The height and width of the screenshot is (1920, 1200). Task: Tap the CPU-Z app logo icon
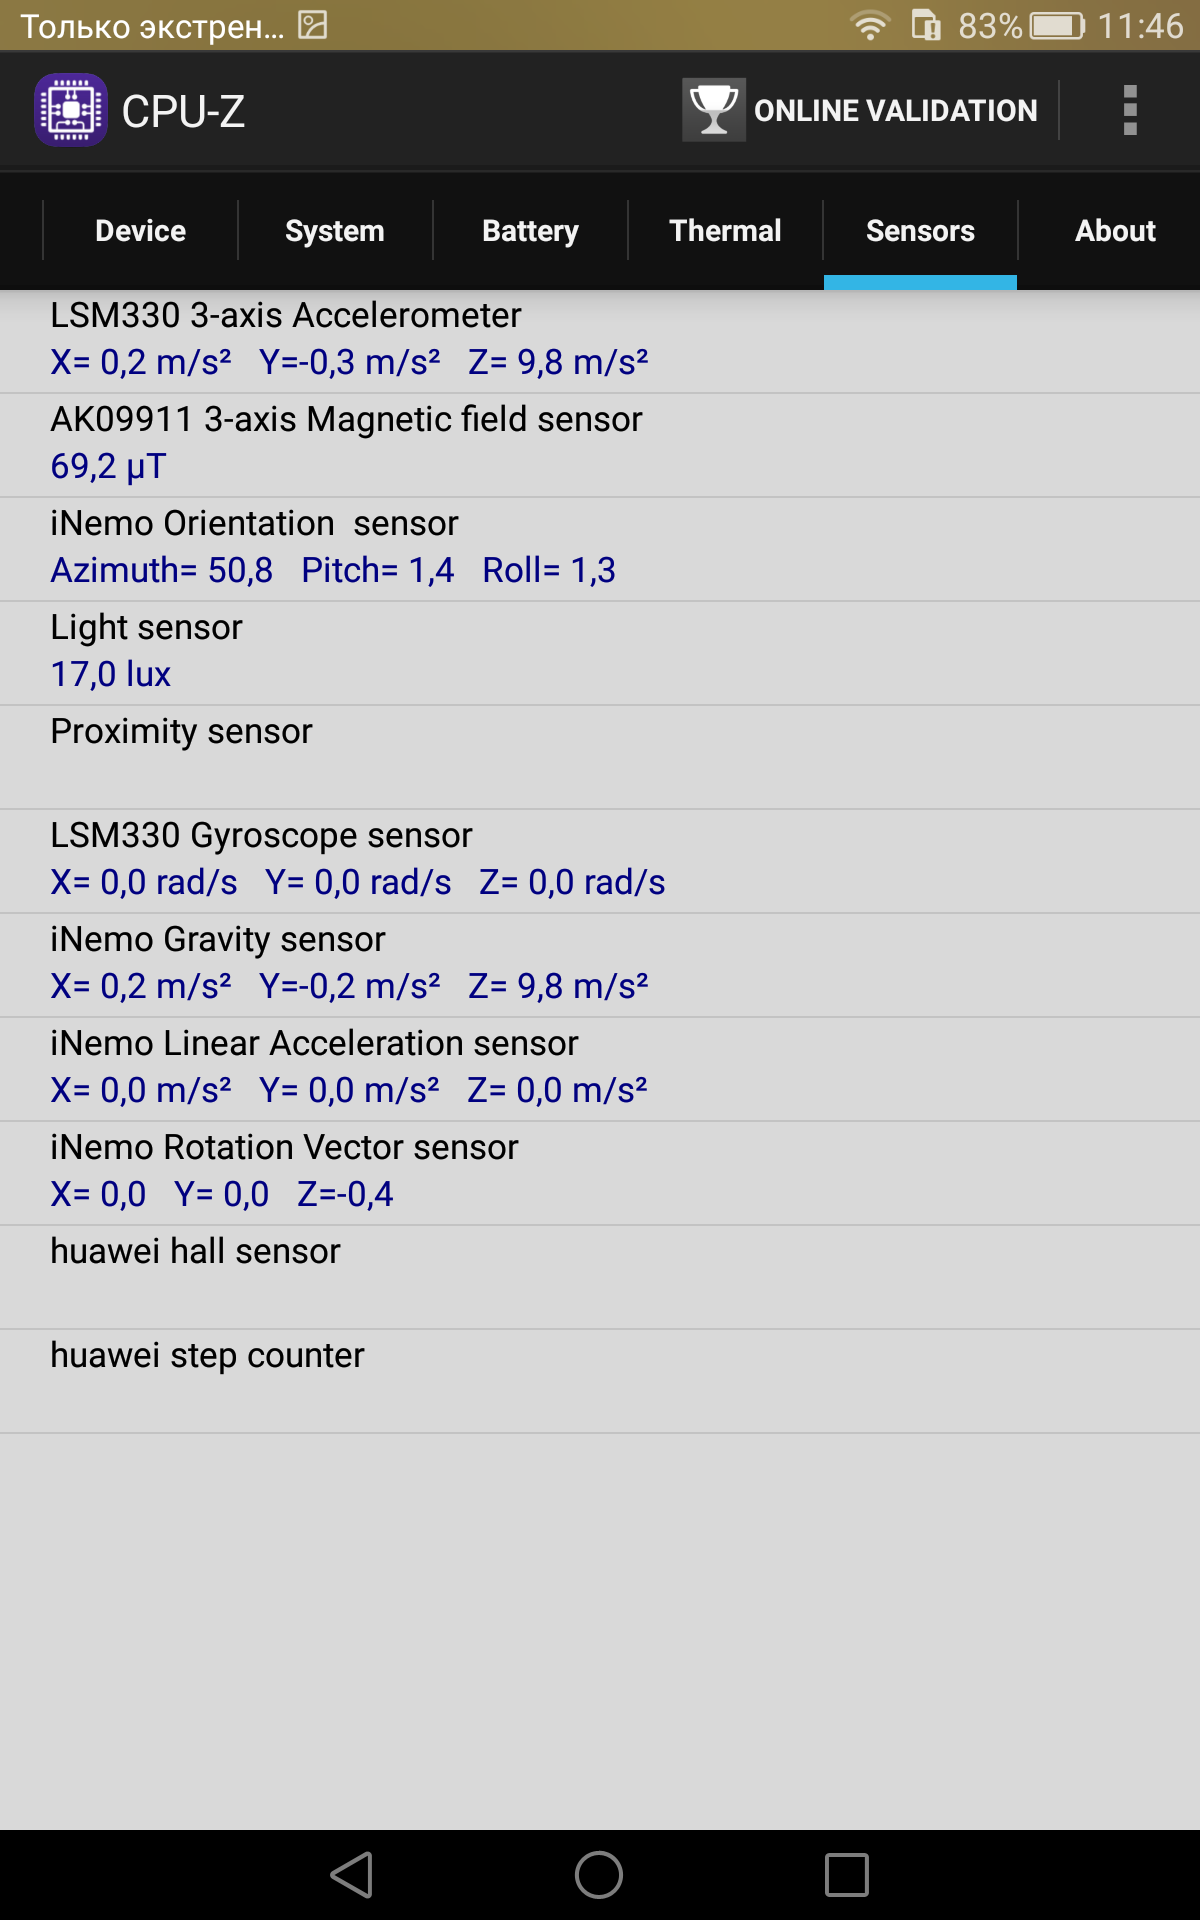click(71, 110)
